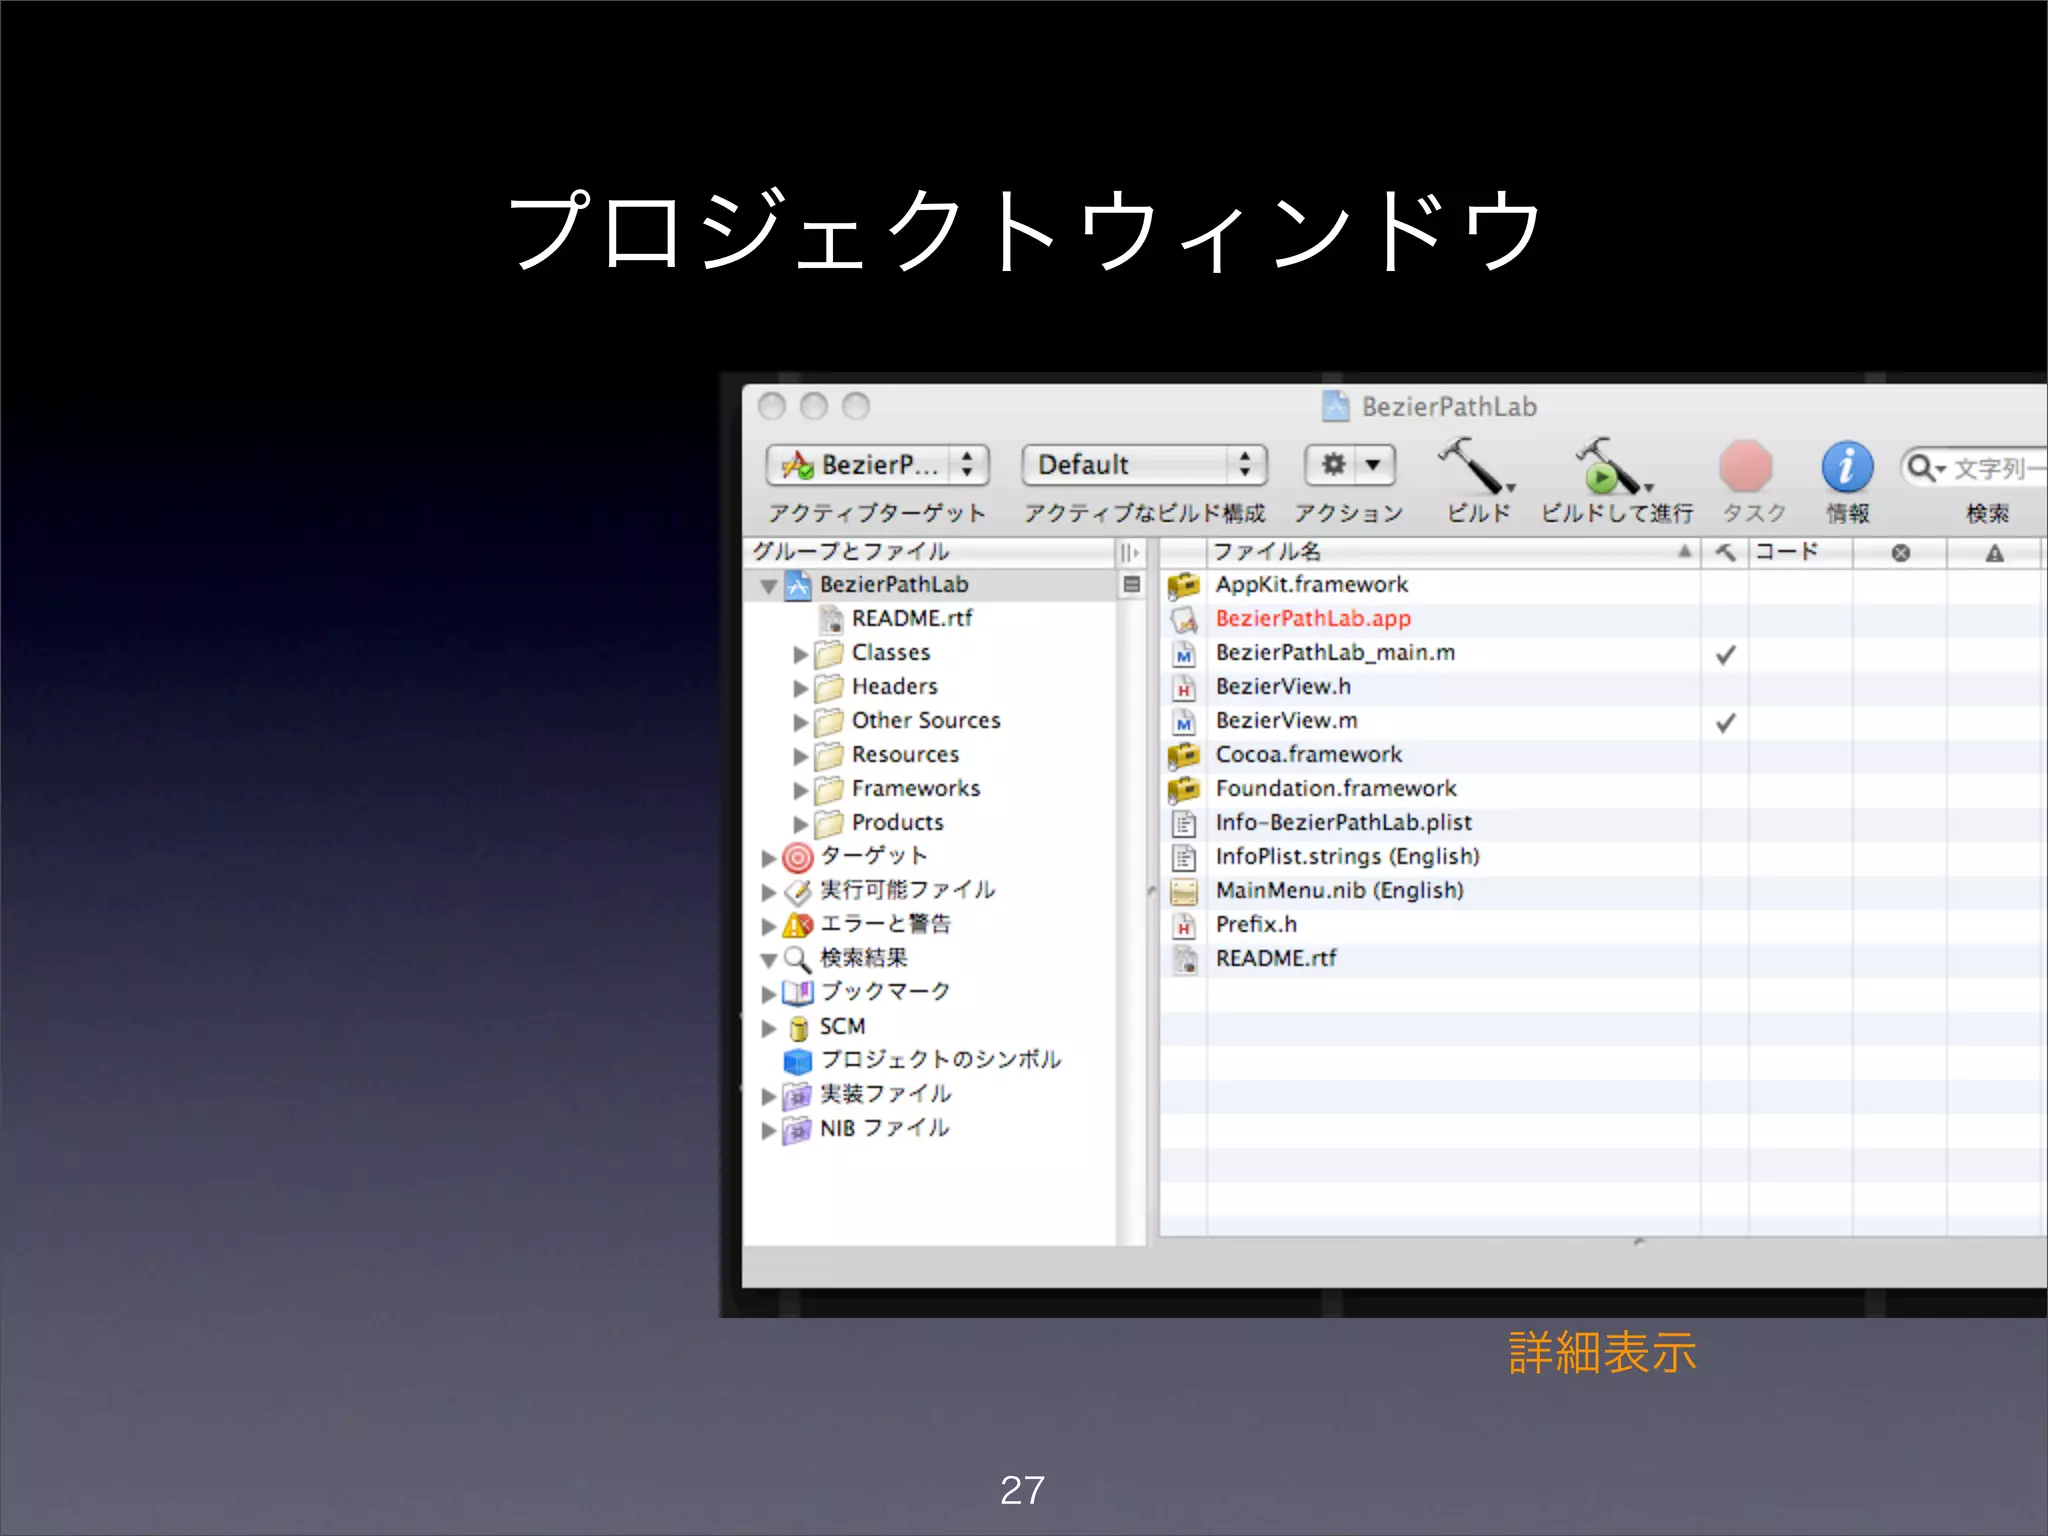Image resolution: width=2048 pixels, height=1536 pixels.
Task: Open the blue Info icon
Action: coord(1847,467)
